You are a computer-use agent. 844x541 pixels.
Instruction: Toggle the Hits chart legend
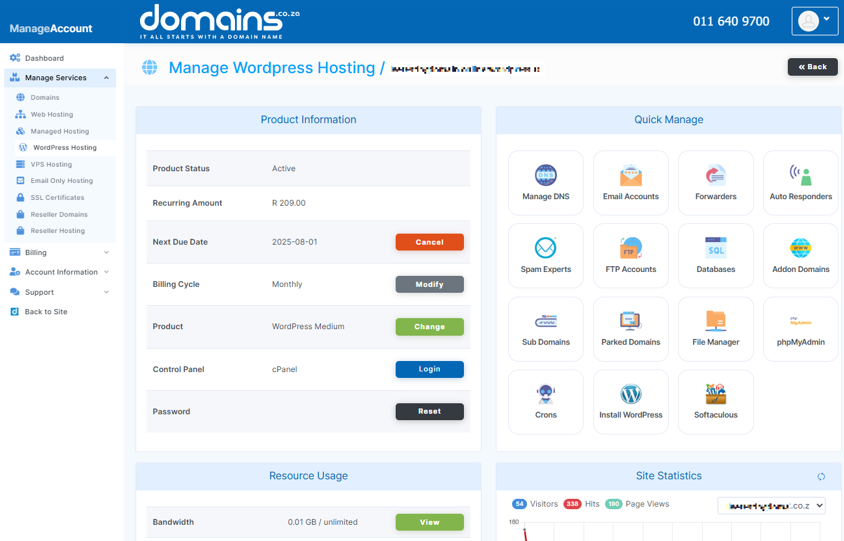[x=581, y=504]
